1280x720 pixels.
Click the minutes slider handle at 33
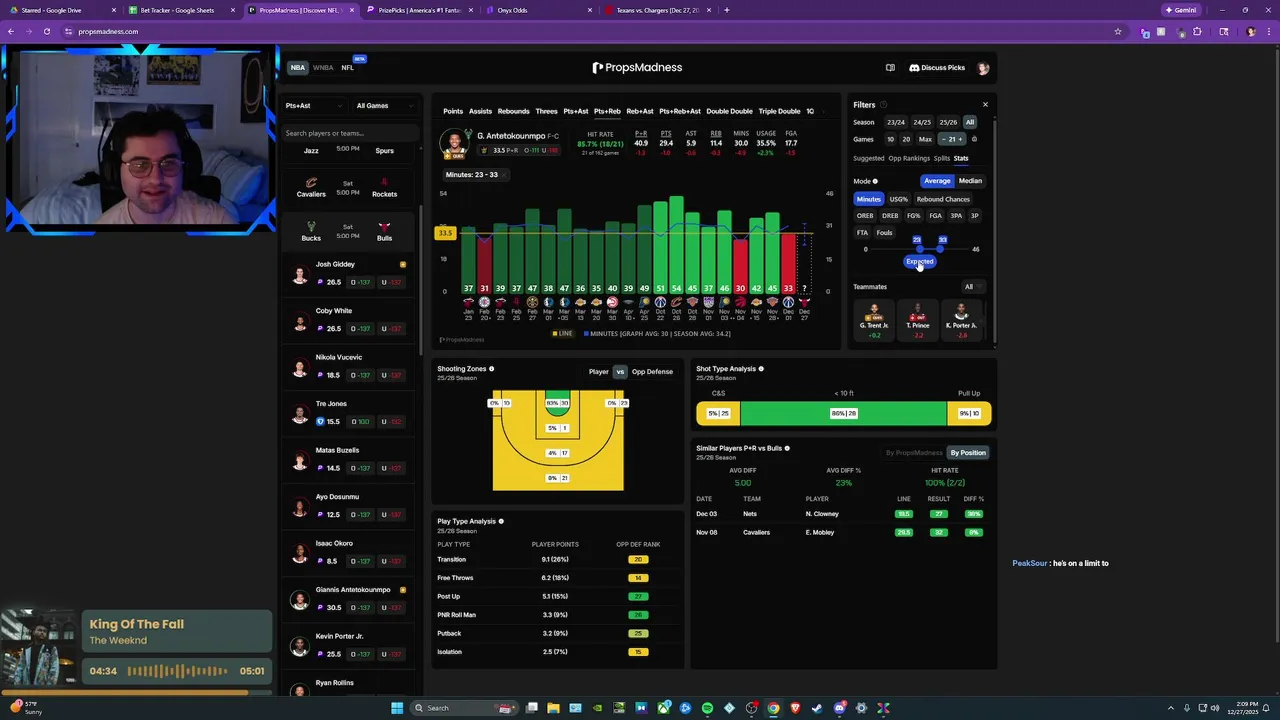tap(942, 248)
